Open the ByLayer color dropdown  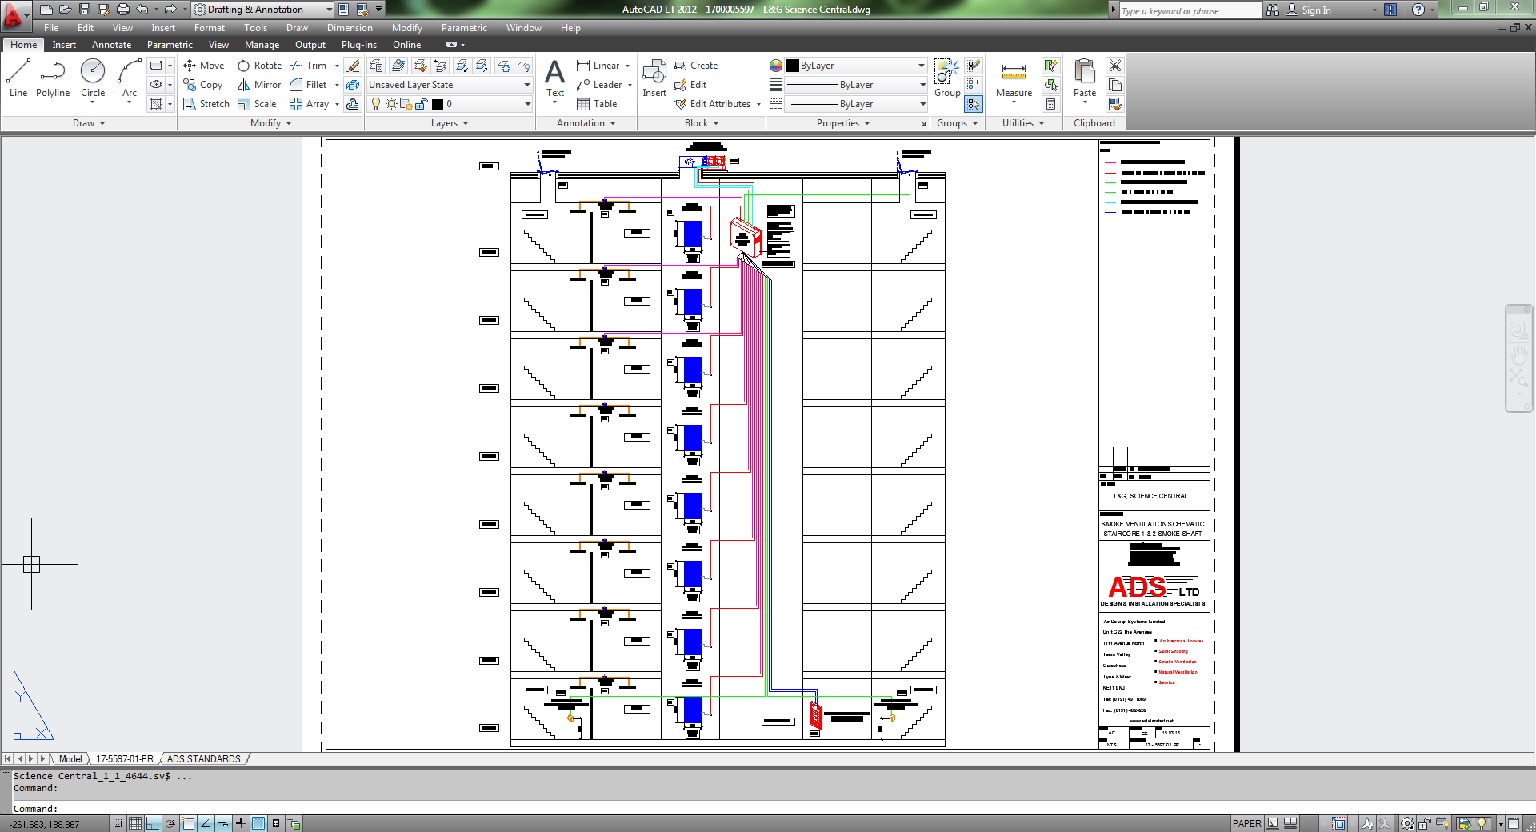point(856,65)
